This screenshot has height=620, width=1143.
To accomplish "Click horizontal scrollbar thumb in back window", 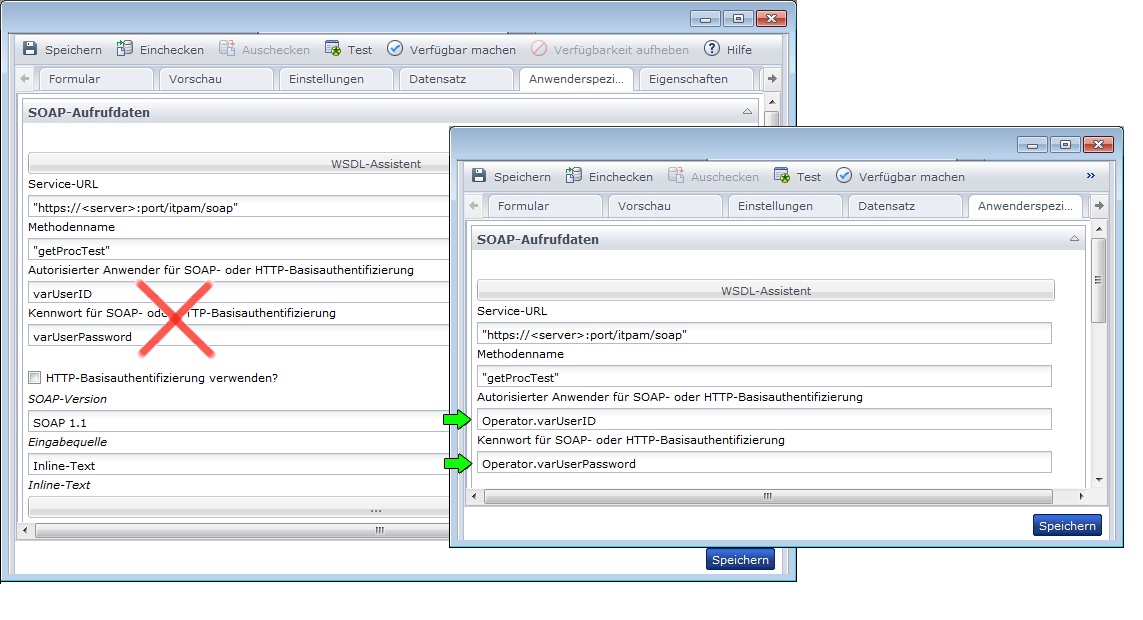I will pyautogui.click(x=242, y=530).
